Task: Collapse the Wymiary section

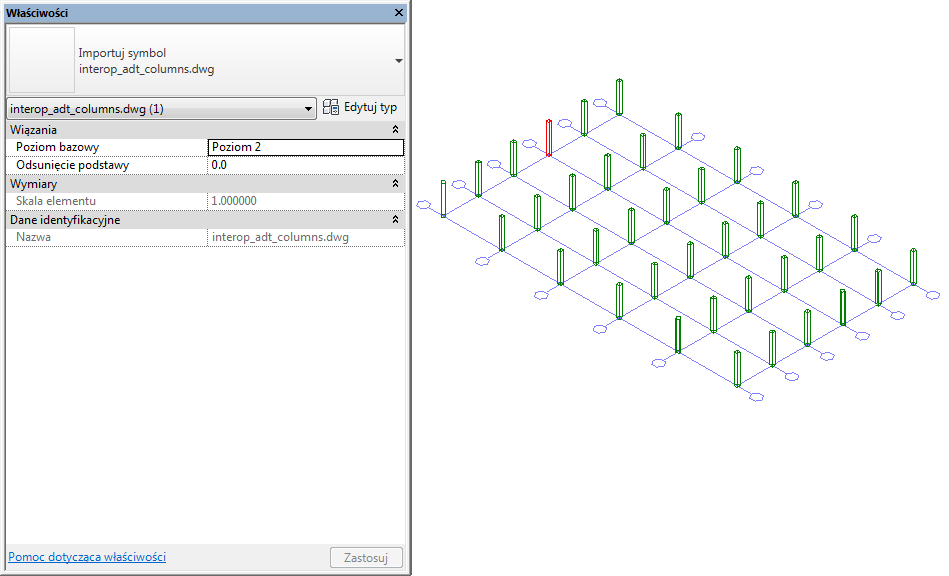Action: point(395,183)
